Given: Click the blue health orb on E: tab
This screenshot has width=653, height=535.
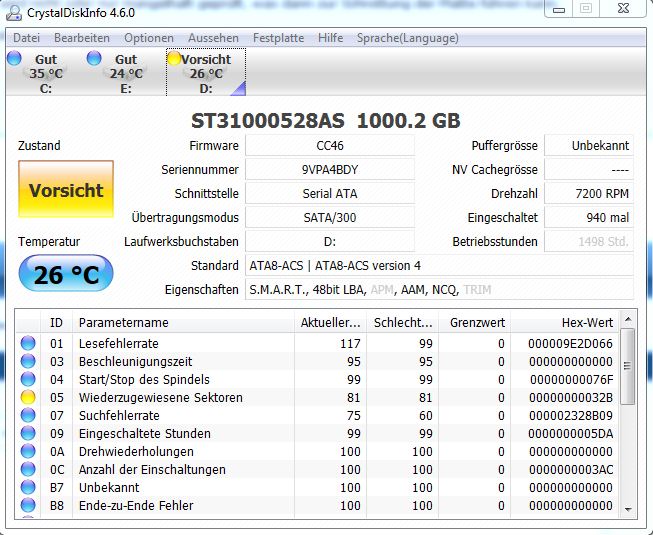Looking at the screenshot, I should 94,58.
